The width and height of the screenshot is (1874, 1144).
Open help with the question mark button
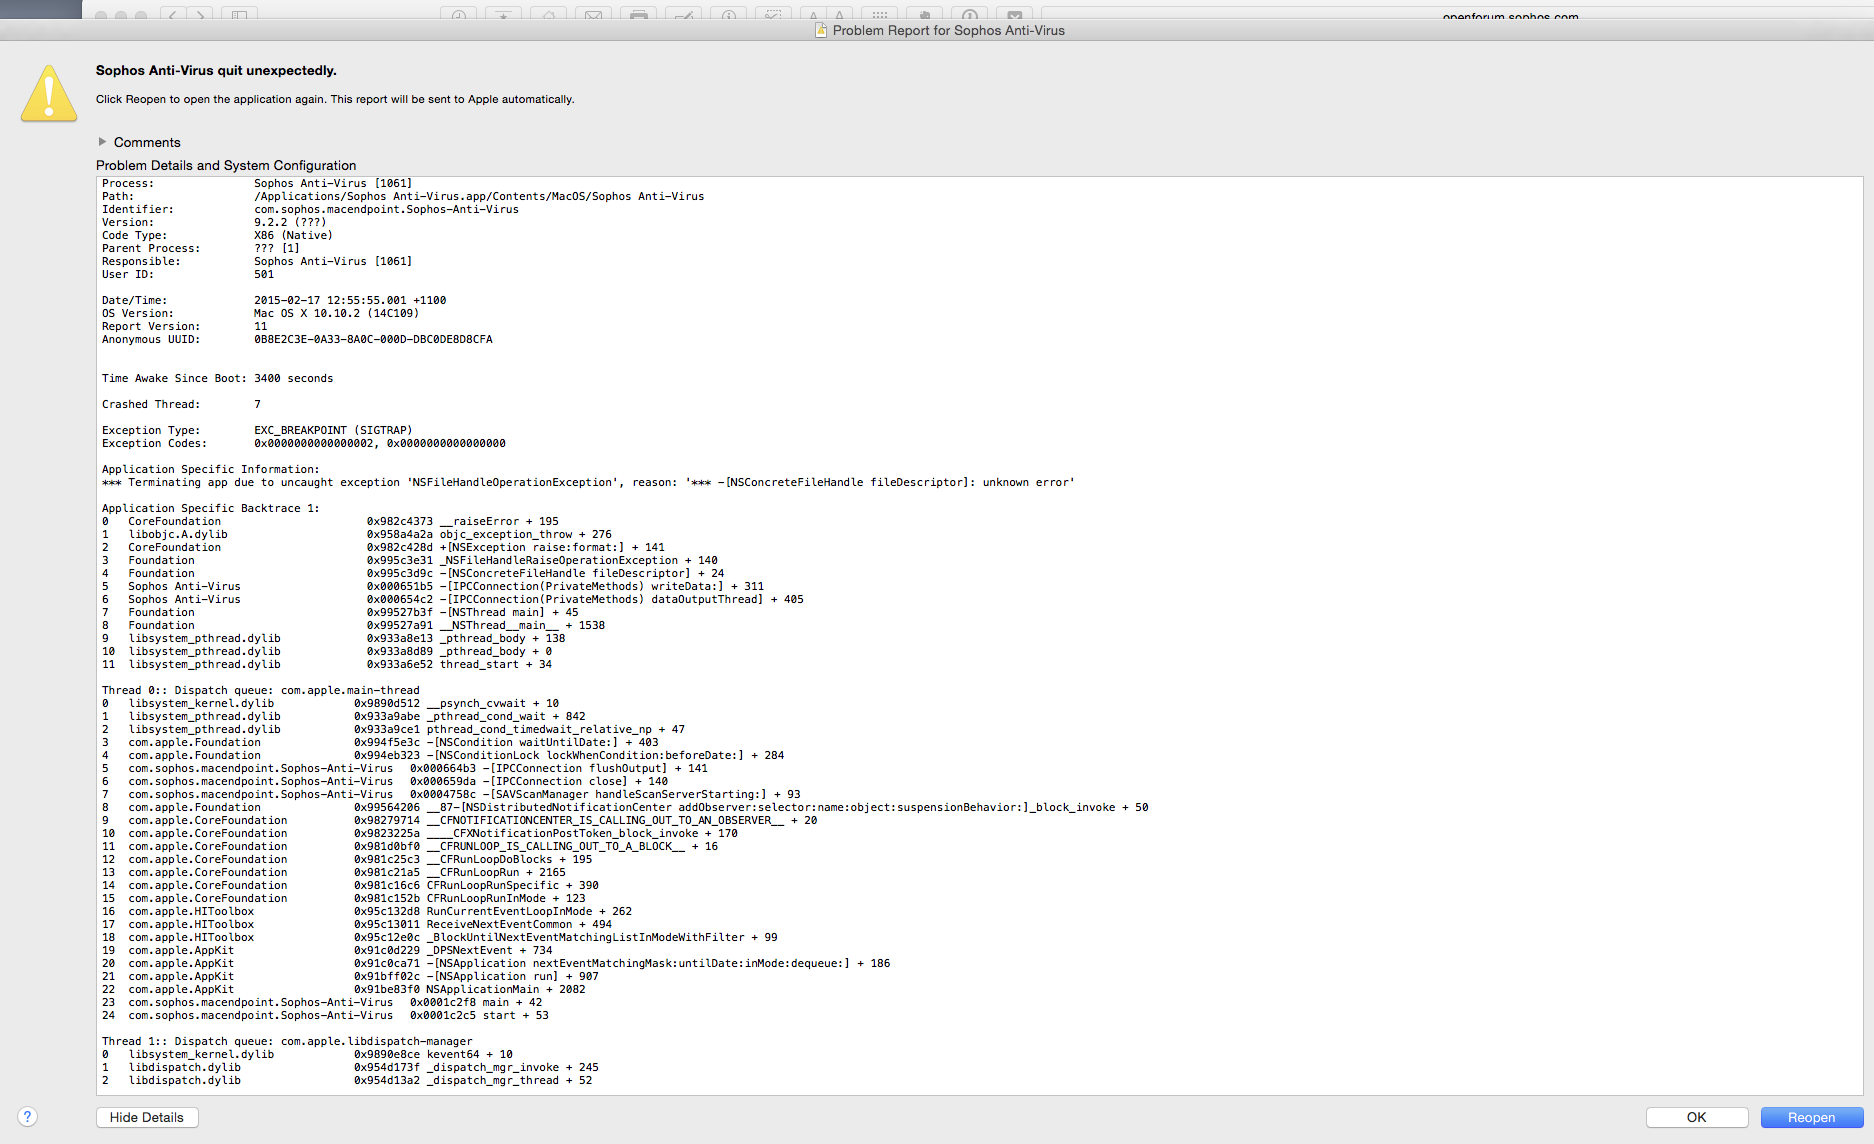pos(28,1117)
